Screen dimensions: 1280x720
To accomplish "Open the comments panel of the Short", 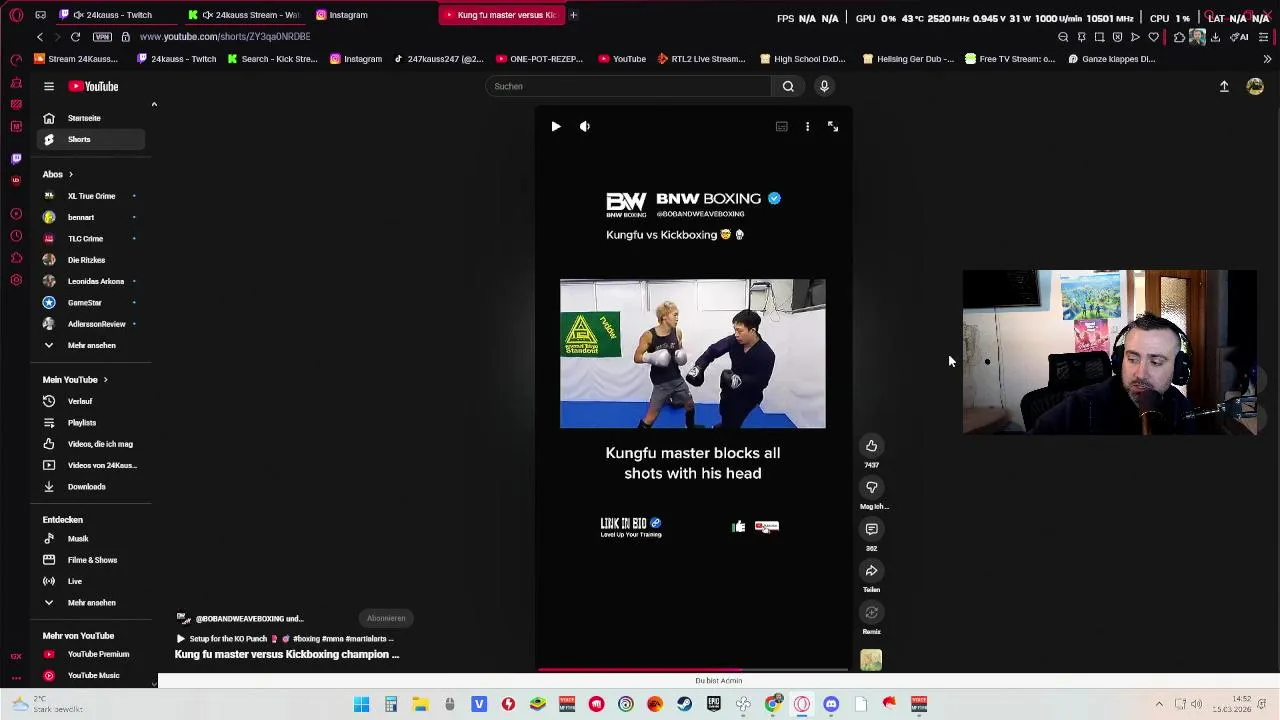I will (871, 529).
